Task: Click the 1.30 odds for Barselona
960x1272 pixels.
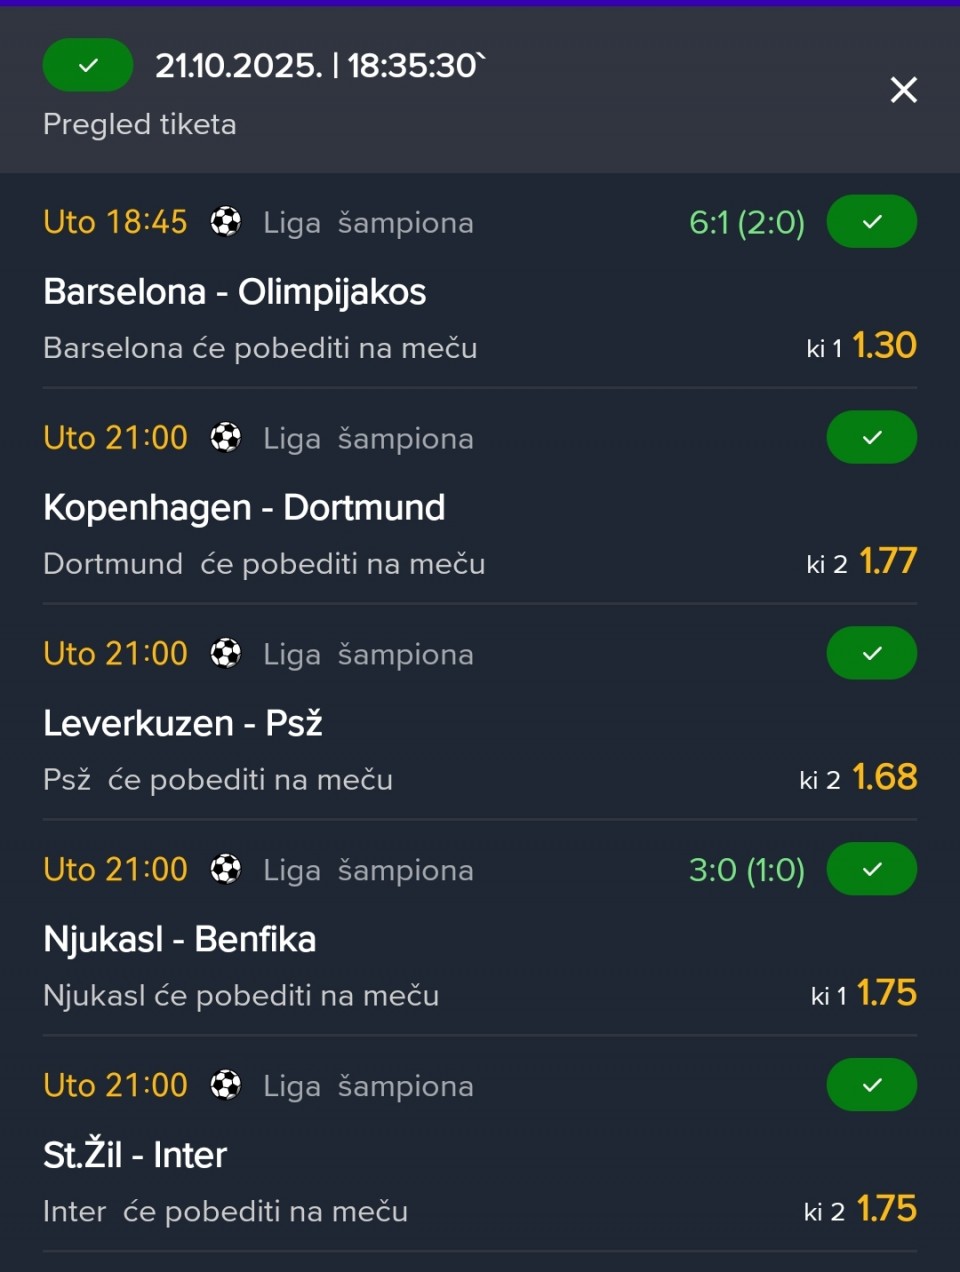Action: [x=884, y=346]
